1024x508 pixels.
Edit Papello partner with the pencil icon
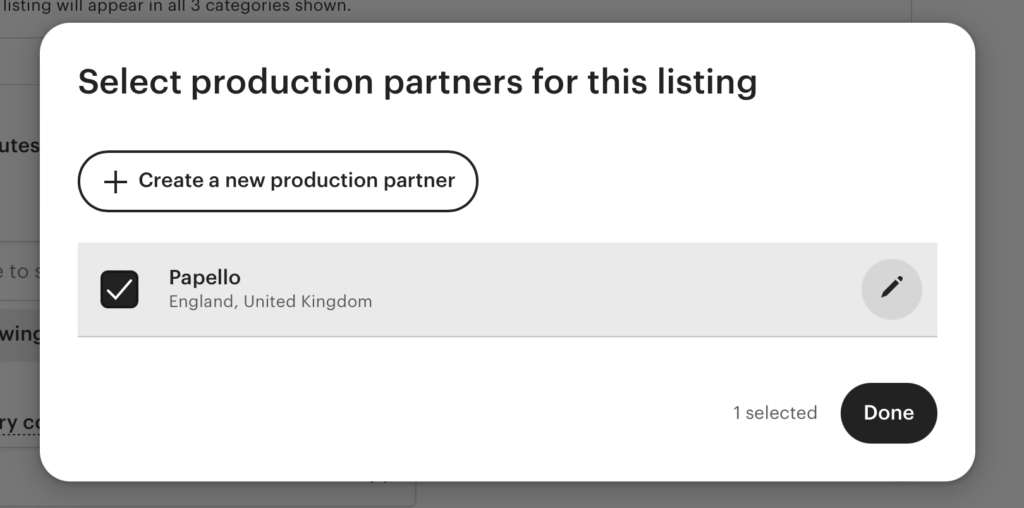891,289
